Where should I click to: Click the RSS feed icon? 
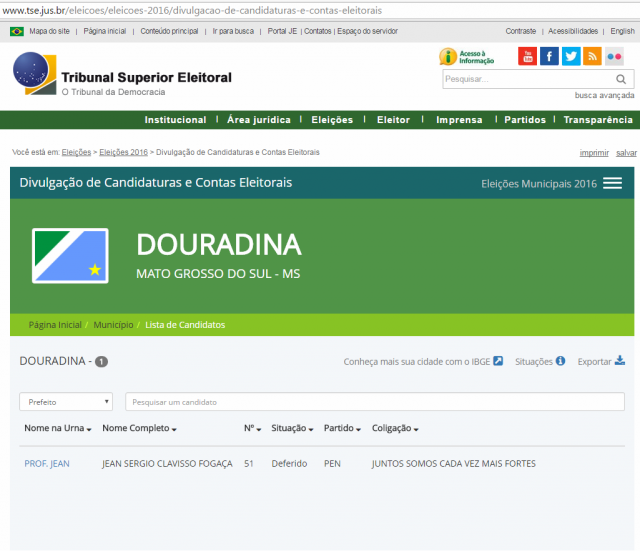[x=592, y=56]
